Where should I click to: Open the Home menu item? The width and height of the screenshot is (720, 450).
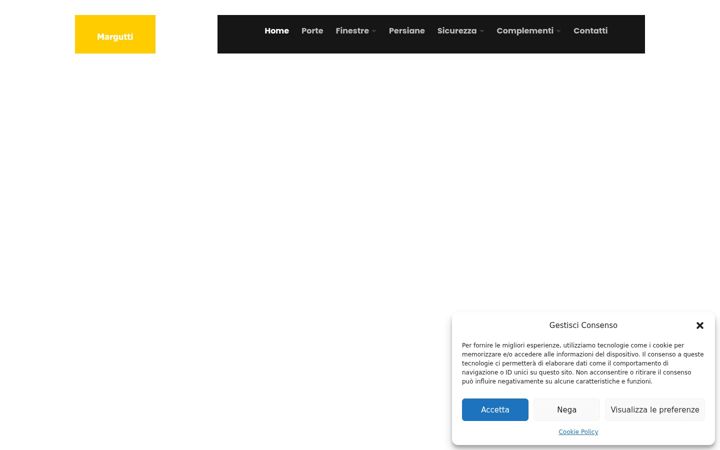(276, 31)
